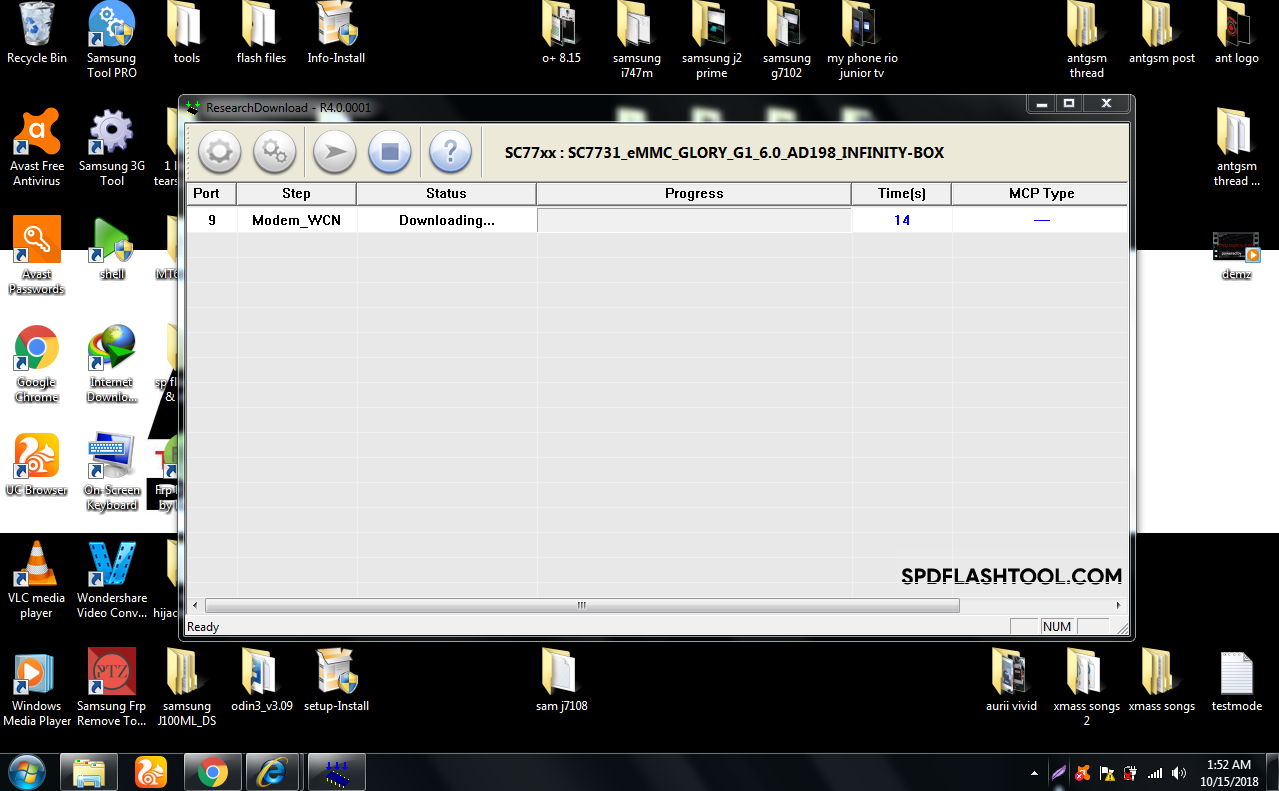Select the samsung j2 prime folder
The height and width of the screenshot is (791, 1279).
712,41
